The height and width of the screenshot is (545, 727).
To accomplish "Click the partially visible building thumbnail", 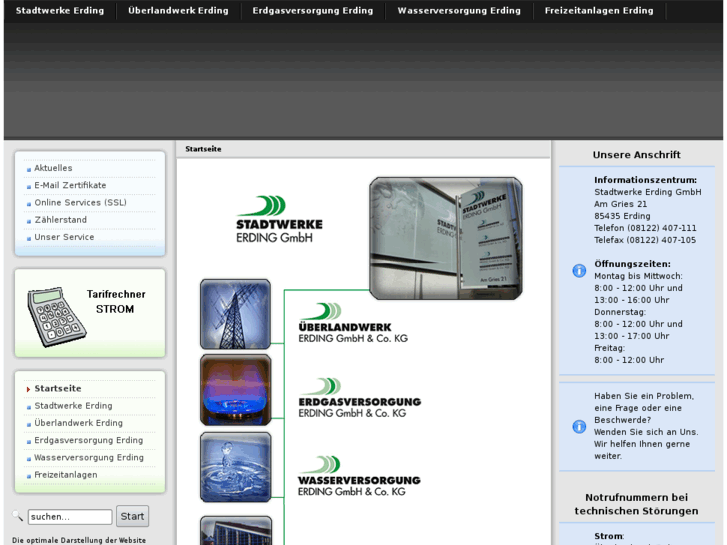I will (235, 530).
